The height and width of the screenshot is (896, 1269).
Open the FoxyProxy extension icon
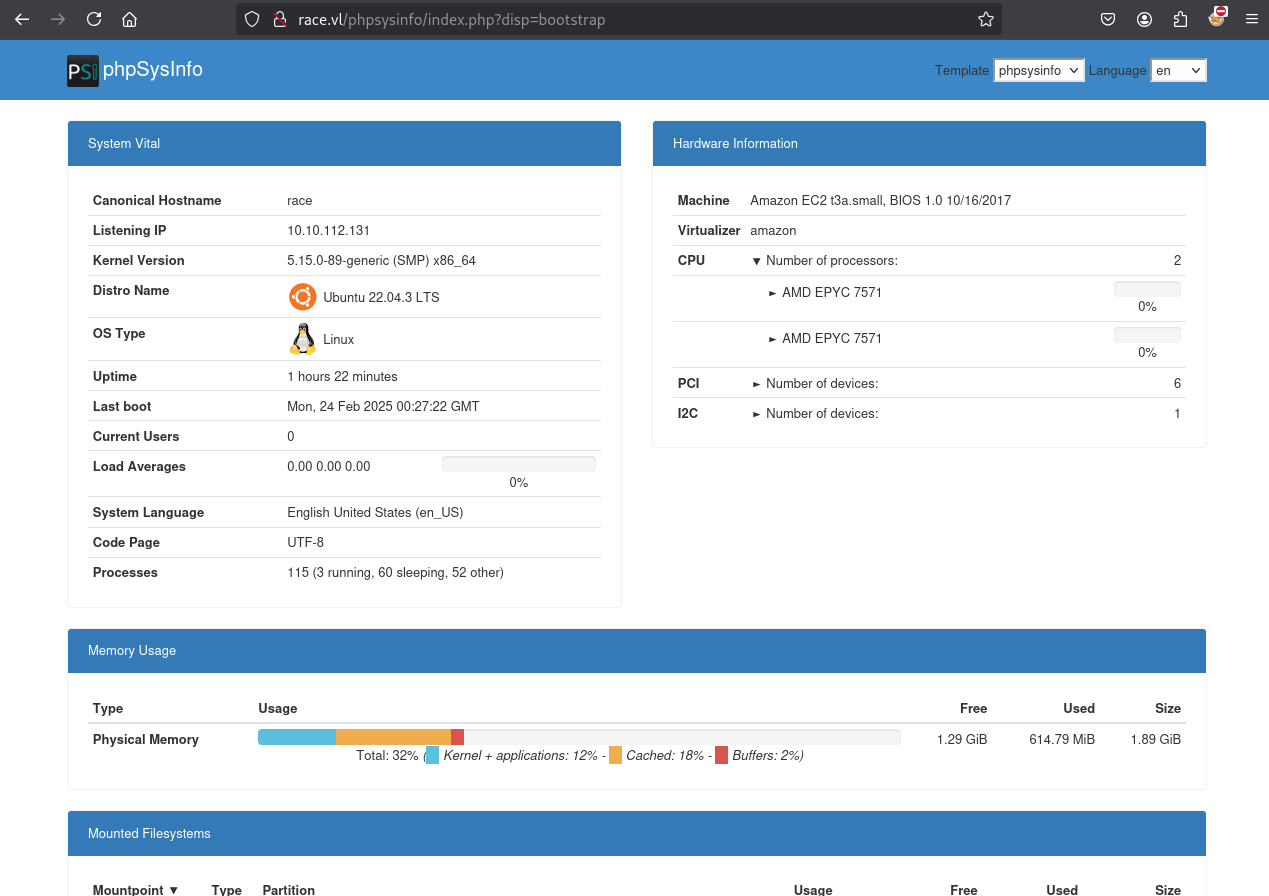1217,17
